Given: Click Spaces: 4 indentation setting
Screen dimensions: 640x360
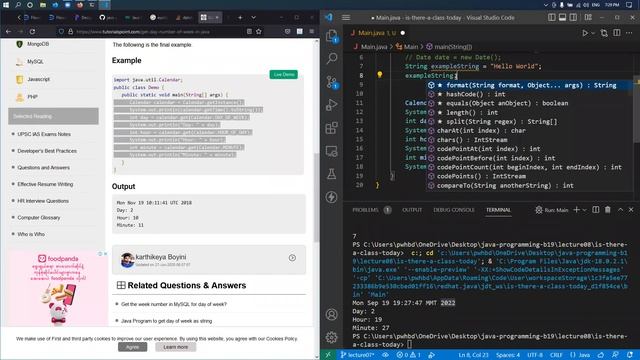Looking at the screenshot, I should click(508, 355).
